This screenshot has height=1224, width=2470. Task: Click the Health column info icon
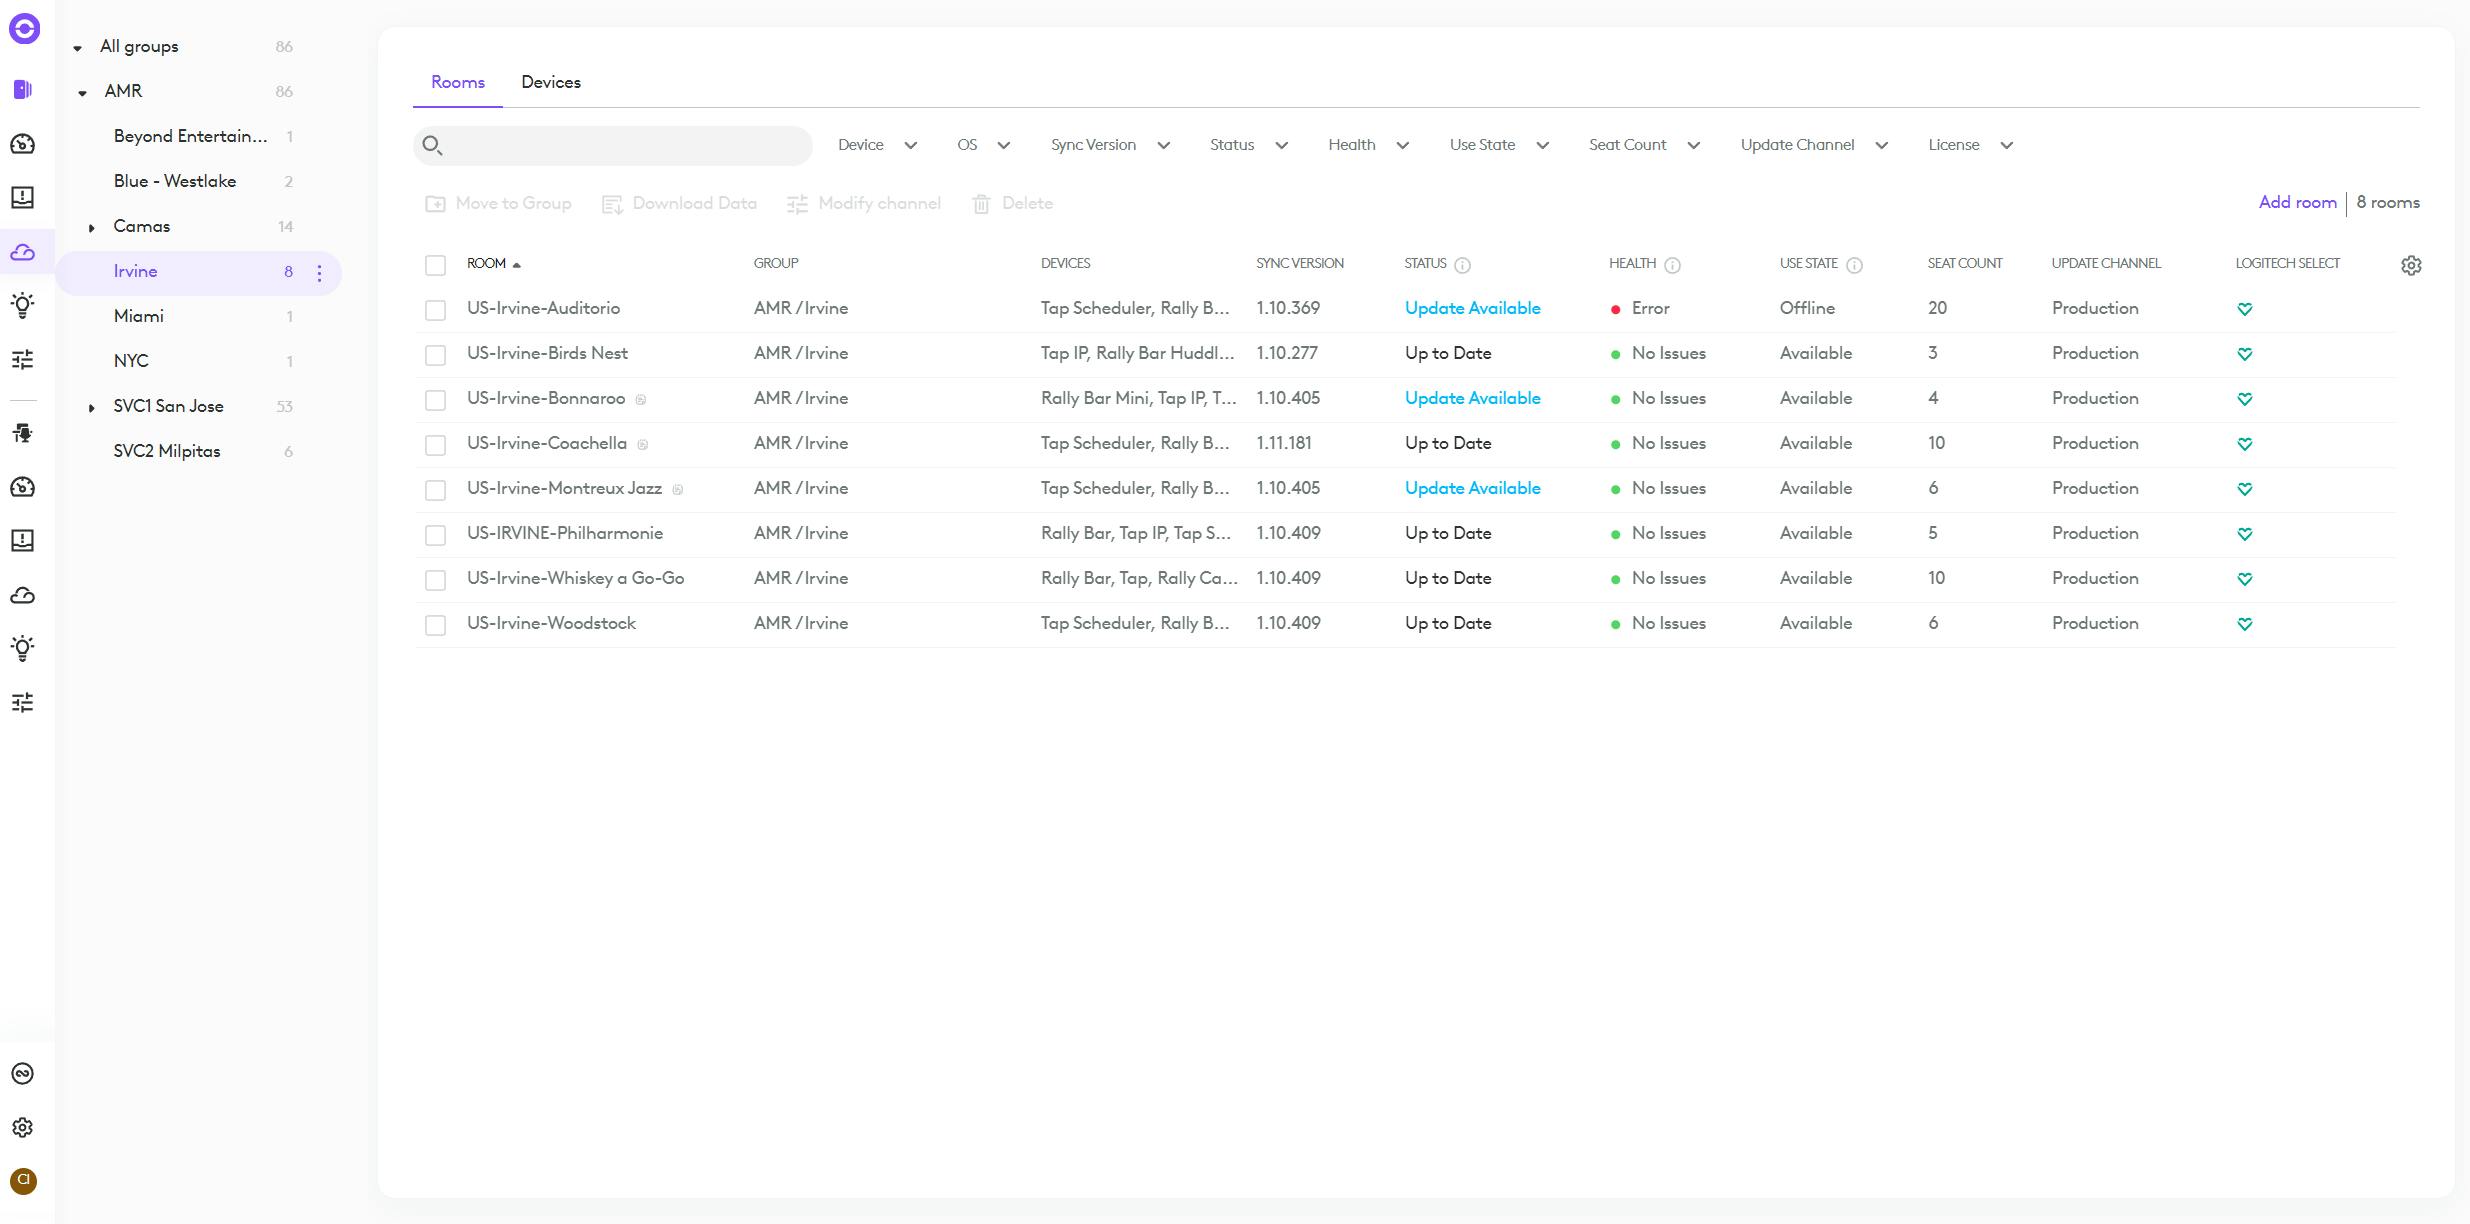(x=1672, y=265)
